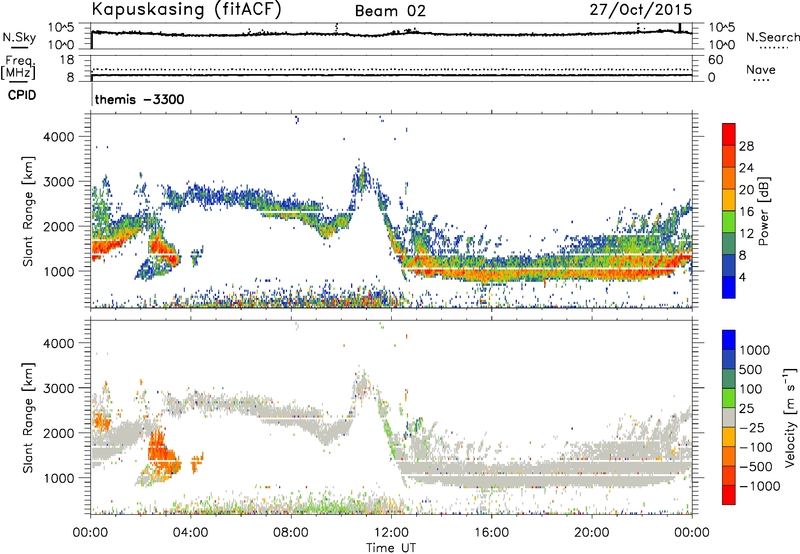Click the '04:00' time axis label
Viewport: 800px width, 554px height.
[x=190, y=532]
